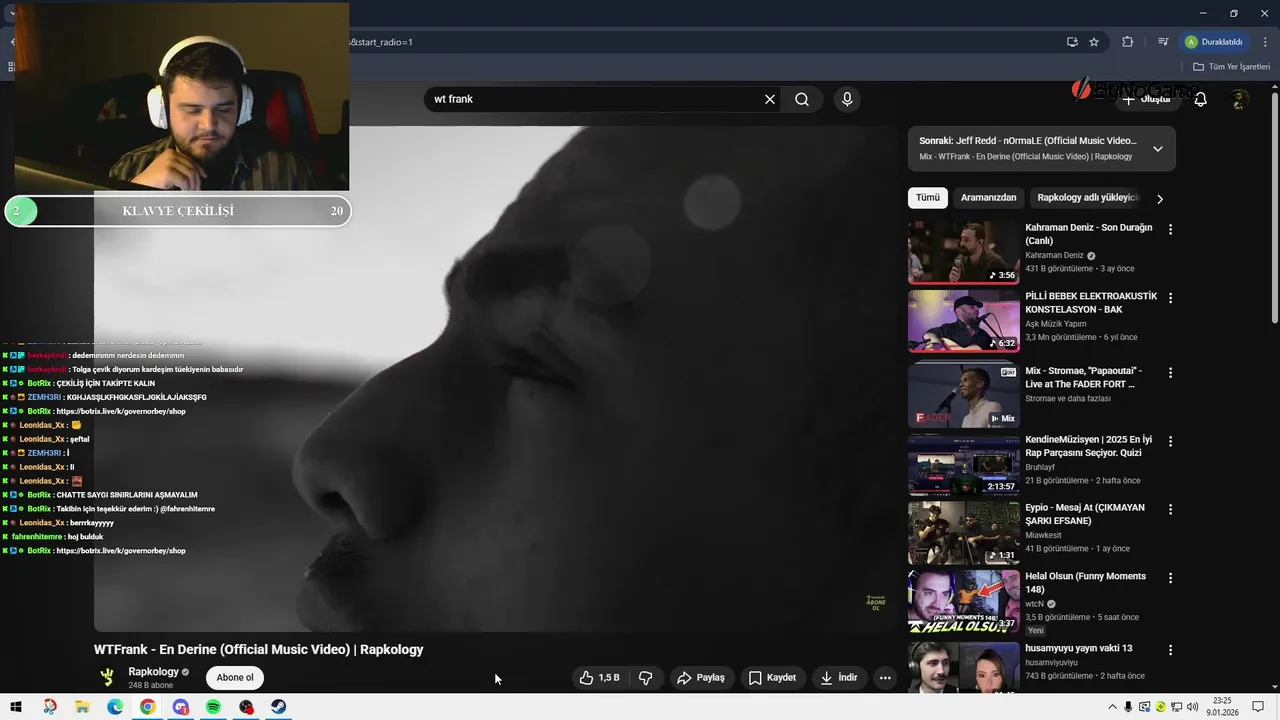This screenshot has width=1280, height=720.
Task: Open the OBS recording taskbar icon
Action: 246,707
